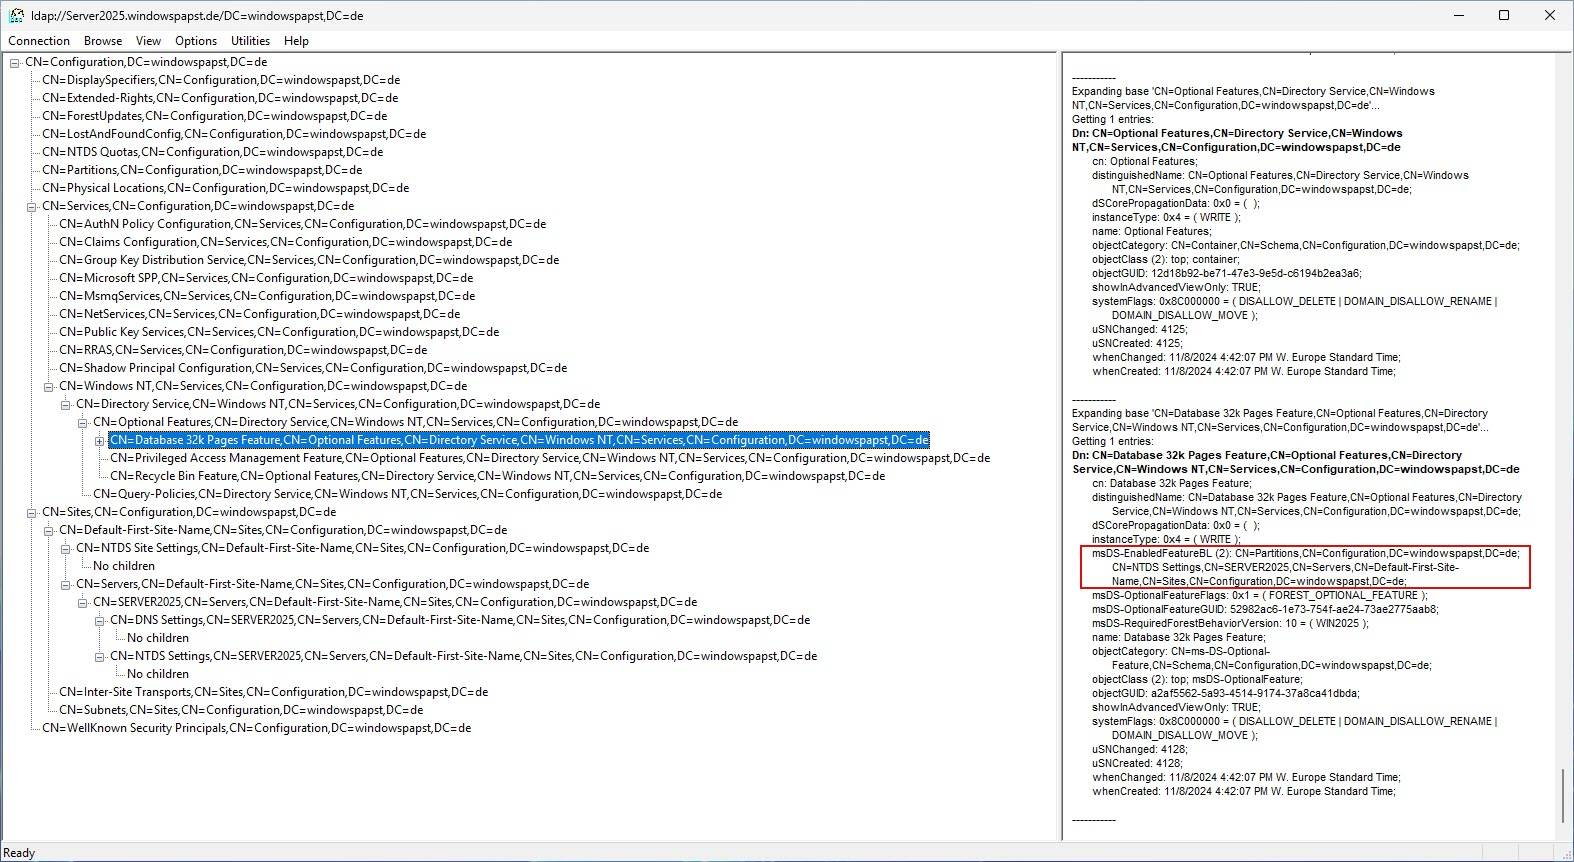Maximize the LDP window
The width and height of the screenshot is (1574, 862).
pyautogui.click(x=1504, y=16)
